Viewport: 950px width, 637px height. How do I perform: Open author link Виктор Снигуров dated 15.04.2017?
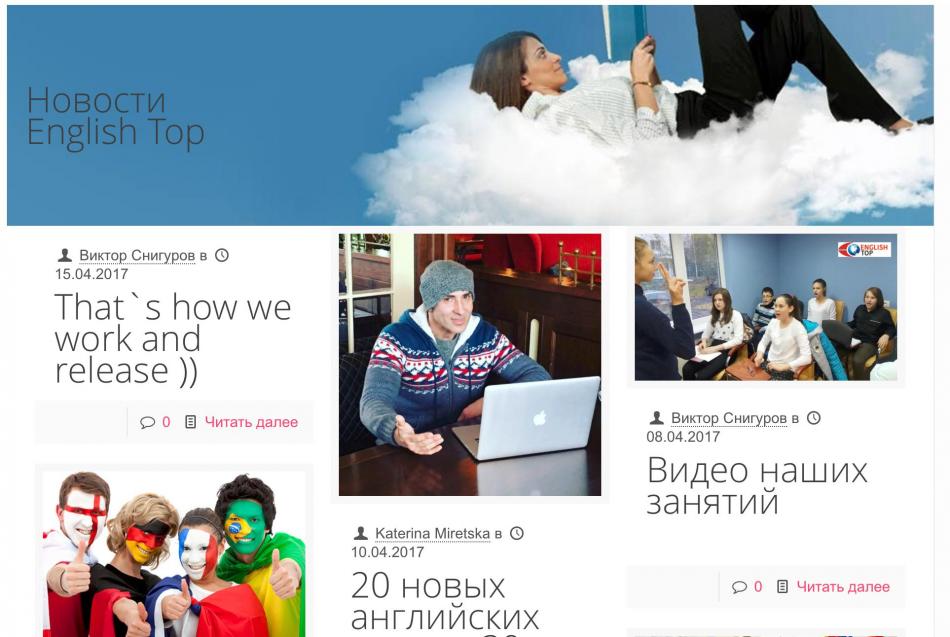coord(138,256)
